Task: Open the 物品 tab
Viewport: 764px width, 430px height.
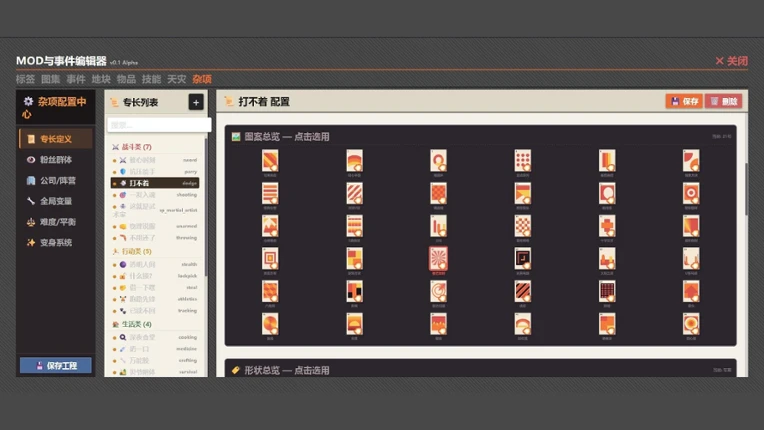Action: (126, 79)
